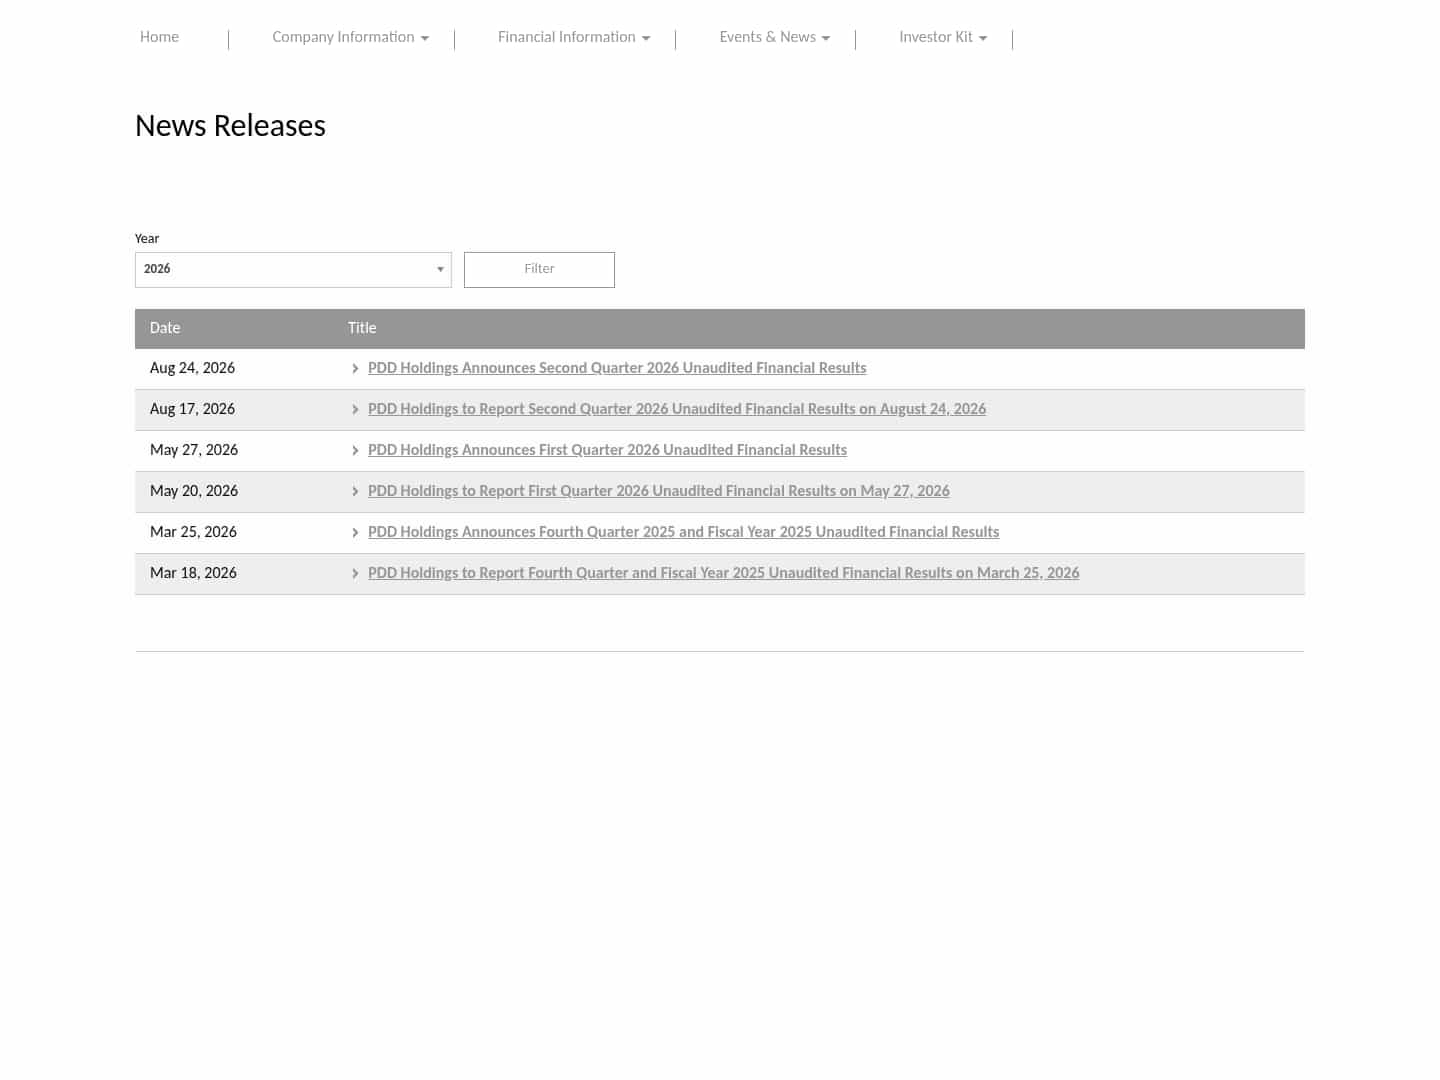Open the Year dropdown showing 2026
The height and width of the screenshot is (1080, 1440).
coord(293,270)
